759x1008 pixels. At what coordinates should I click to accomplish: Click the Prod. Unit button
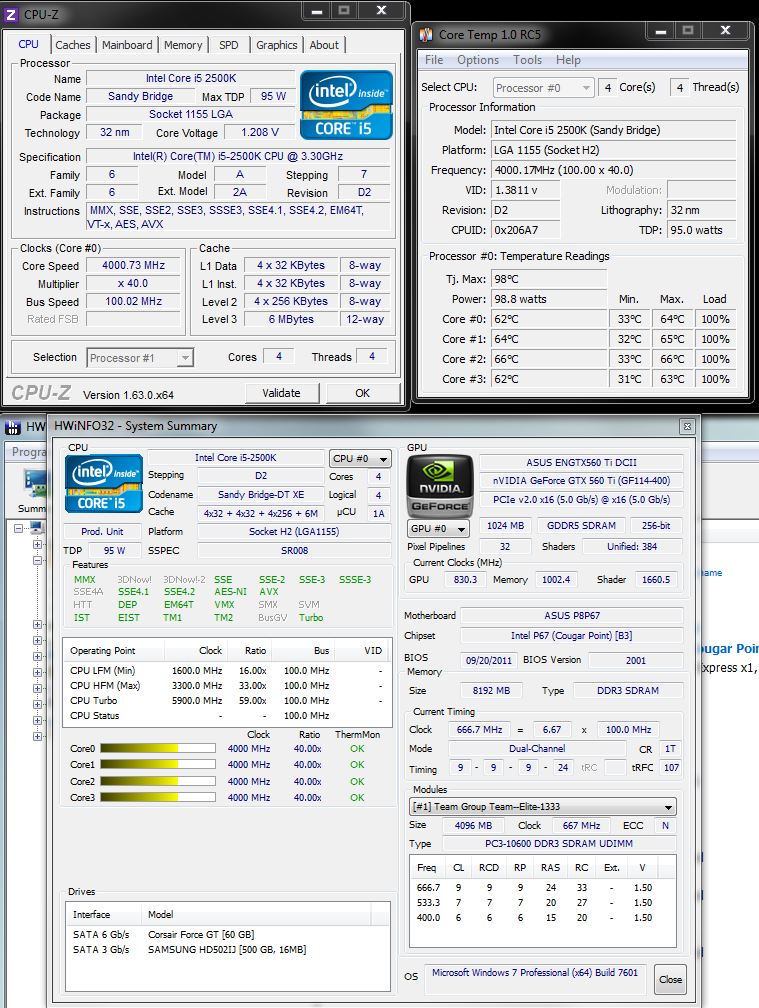[102, 532]
